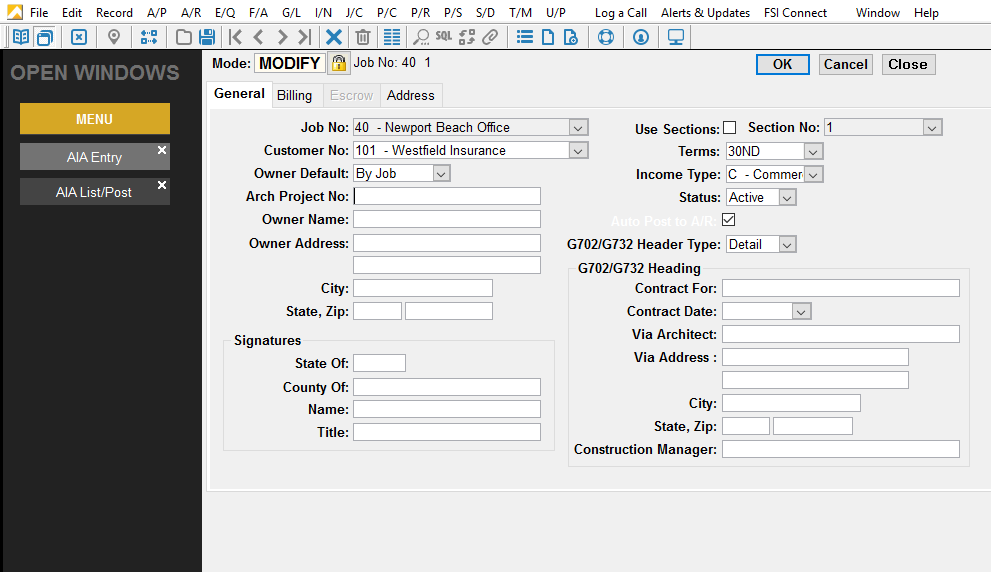991x572 pixels.
Task: Click the Owner Name input field
Action: pos(447,219)
